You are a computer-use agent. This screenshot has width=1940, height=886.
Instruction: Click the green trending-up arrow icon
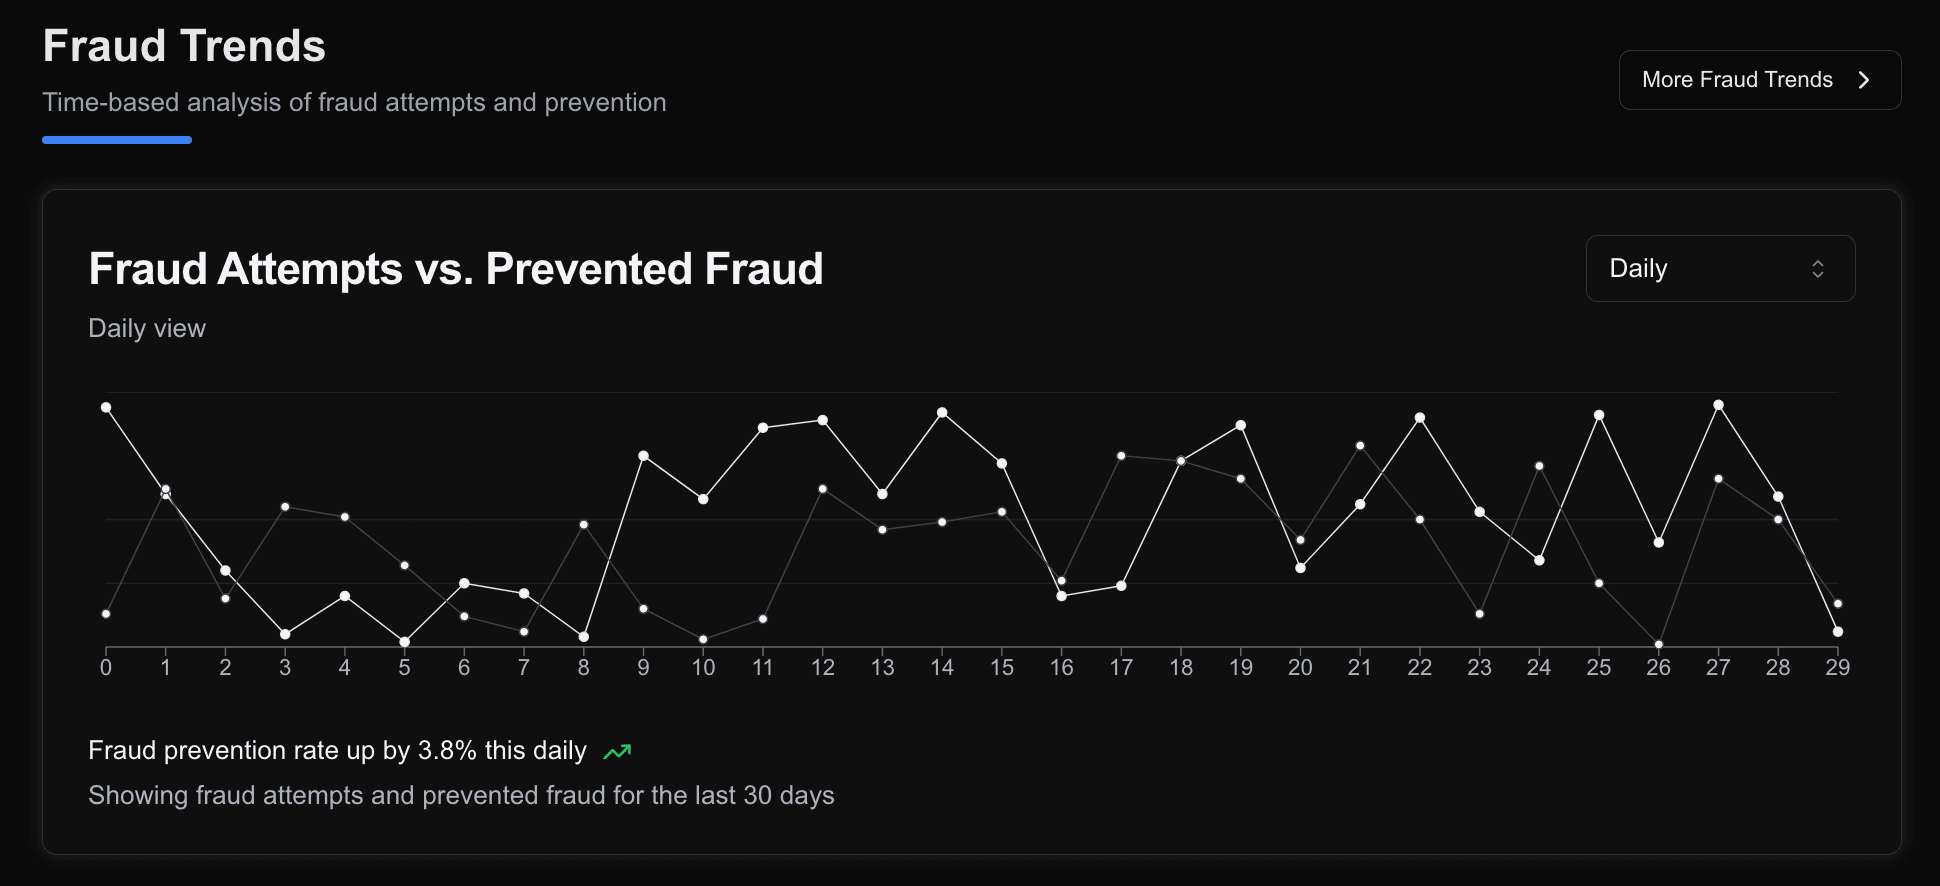coord(617,751)
